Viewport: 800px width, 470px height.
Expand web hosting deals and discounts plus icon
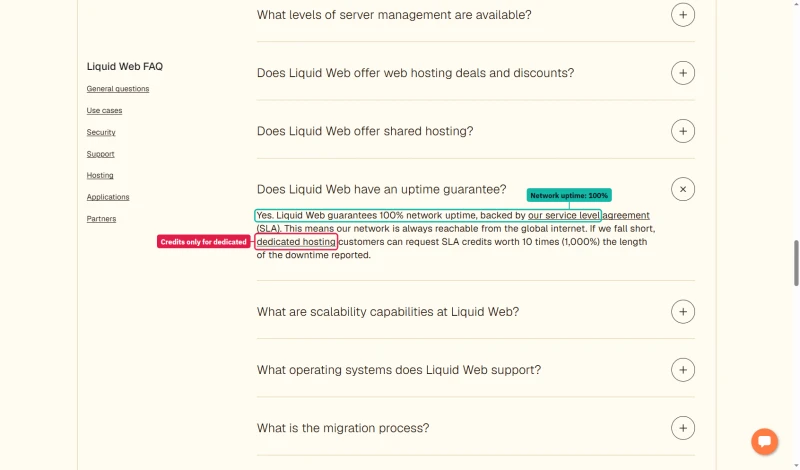pyautogui.click(x=683, y=73)
